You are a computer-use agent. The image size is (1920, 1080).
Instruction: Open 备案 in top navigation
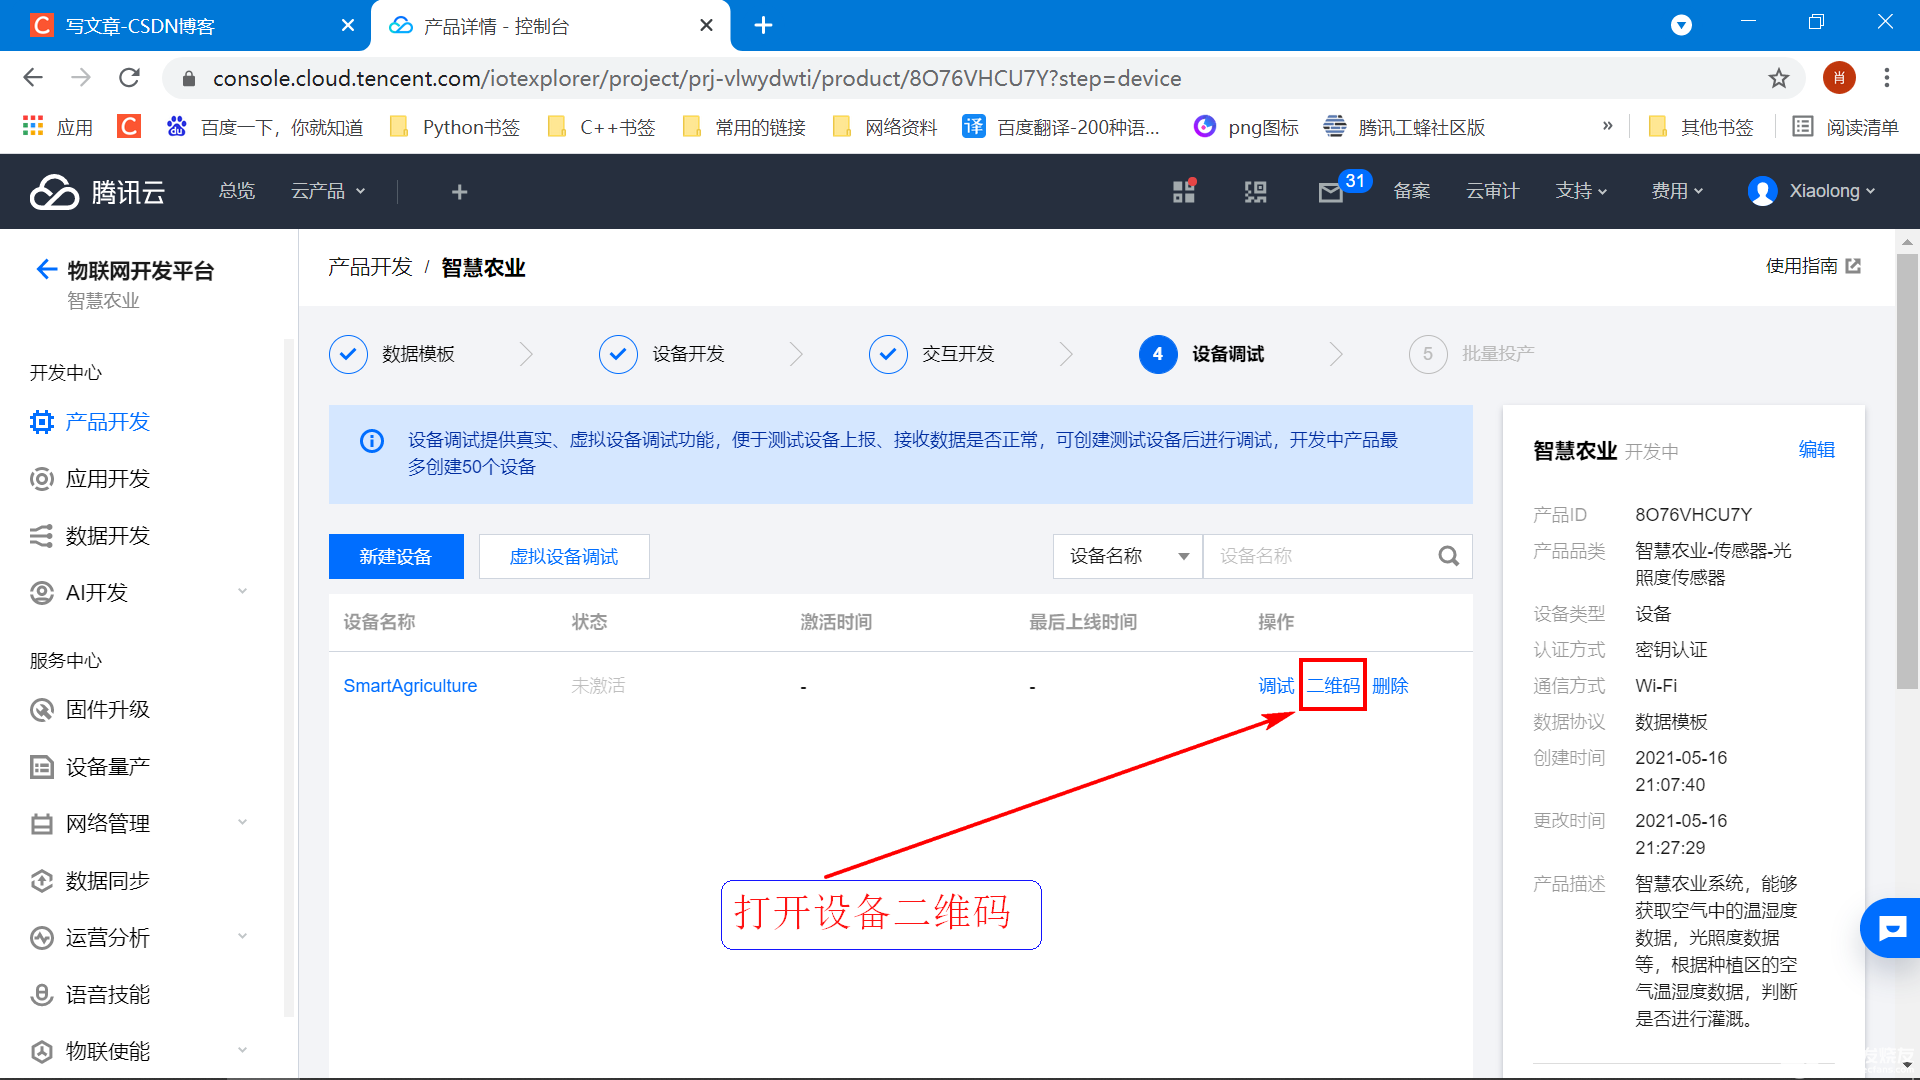[x=1412, y=191]
